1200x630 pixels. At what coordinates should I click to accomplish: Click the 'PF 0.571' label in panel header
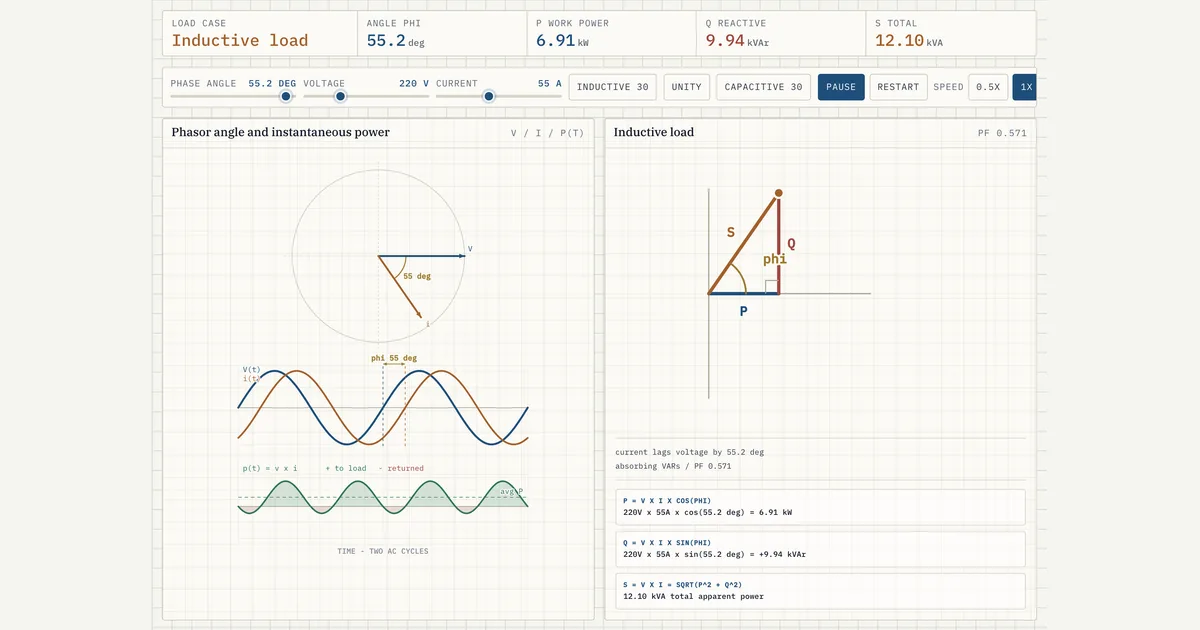[x=1002, y=133]
